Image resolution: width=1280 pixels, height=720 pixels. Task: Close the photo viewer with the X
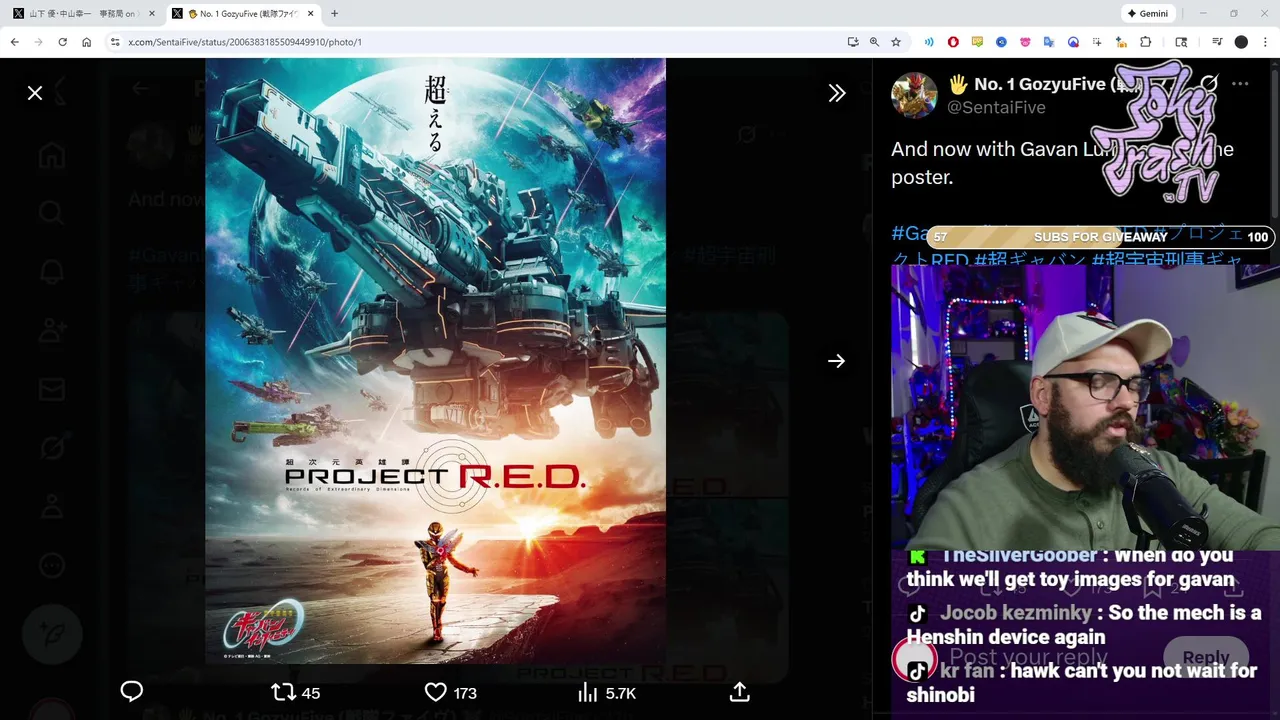(35, 93)
